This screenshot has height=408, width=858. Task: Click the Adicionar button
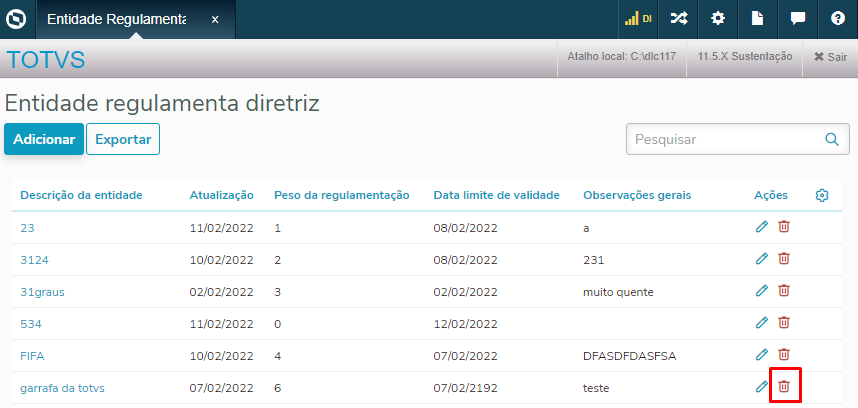pyautogui.click(x=44, y=139)
